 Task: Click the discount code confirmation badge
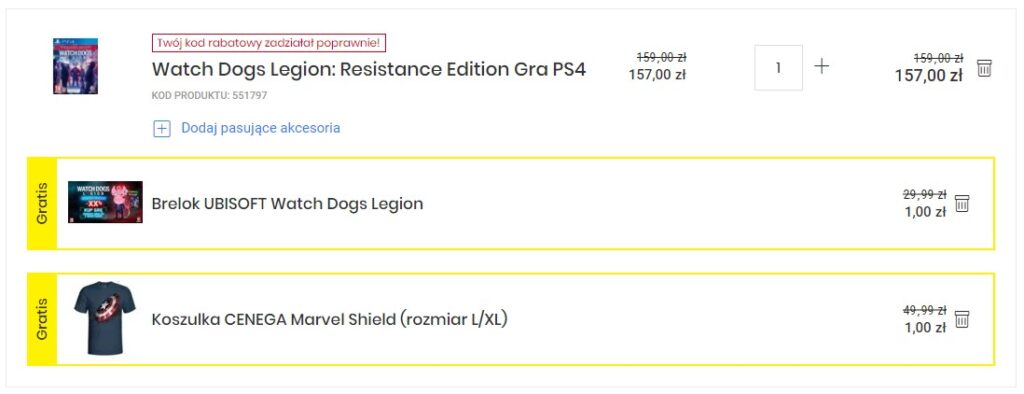[269, 43]
